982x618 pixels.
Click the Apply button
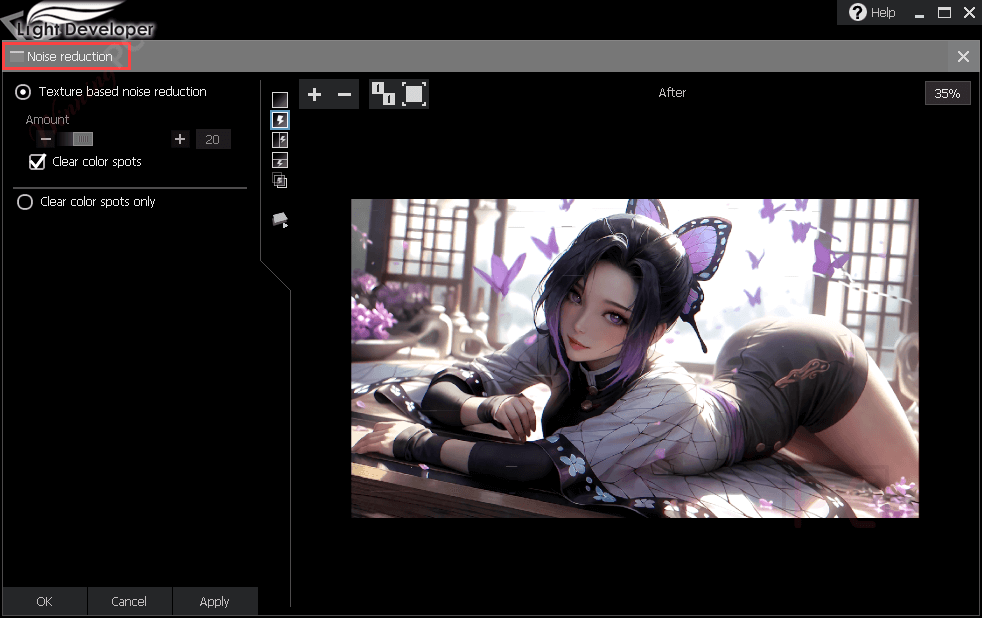[214, 601]
